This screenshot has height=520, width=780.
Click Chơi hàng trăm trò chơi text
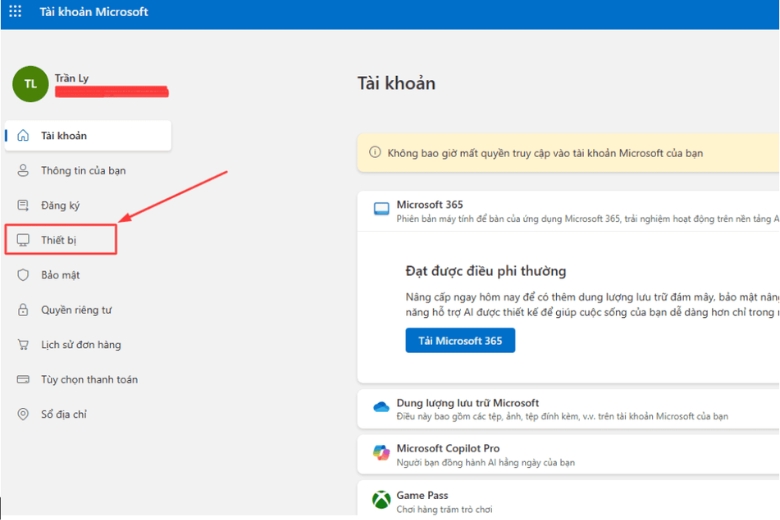tap(444, 509)
